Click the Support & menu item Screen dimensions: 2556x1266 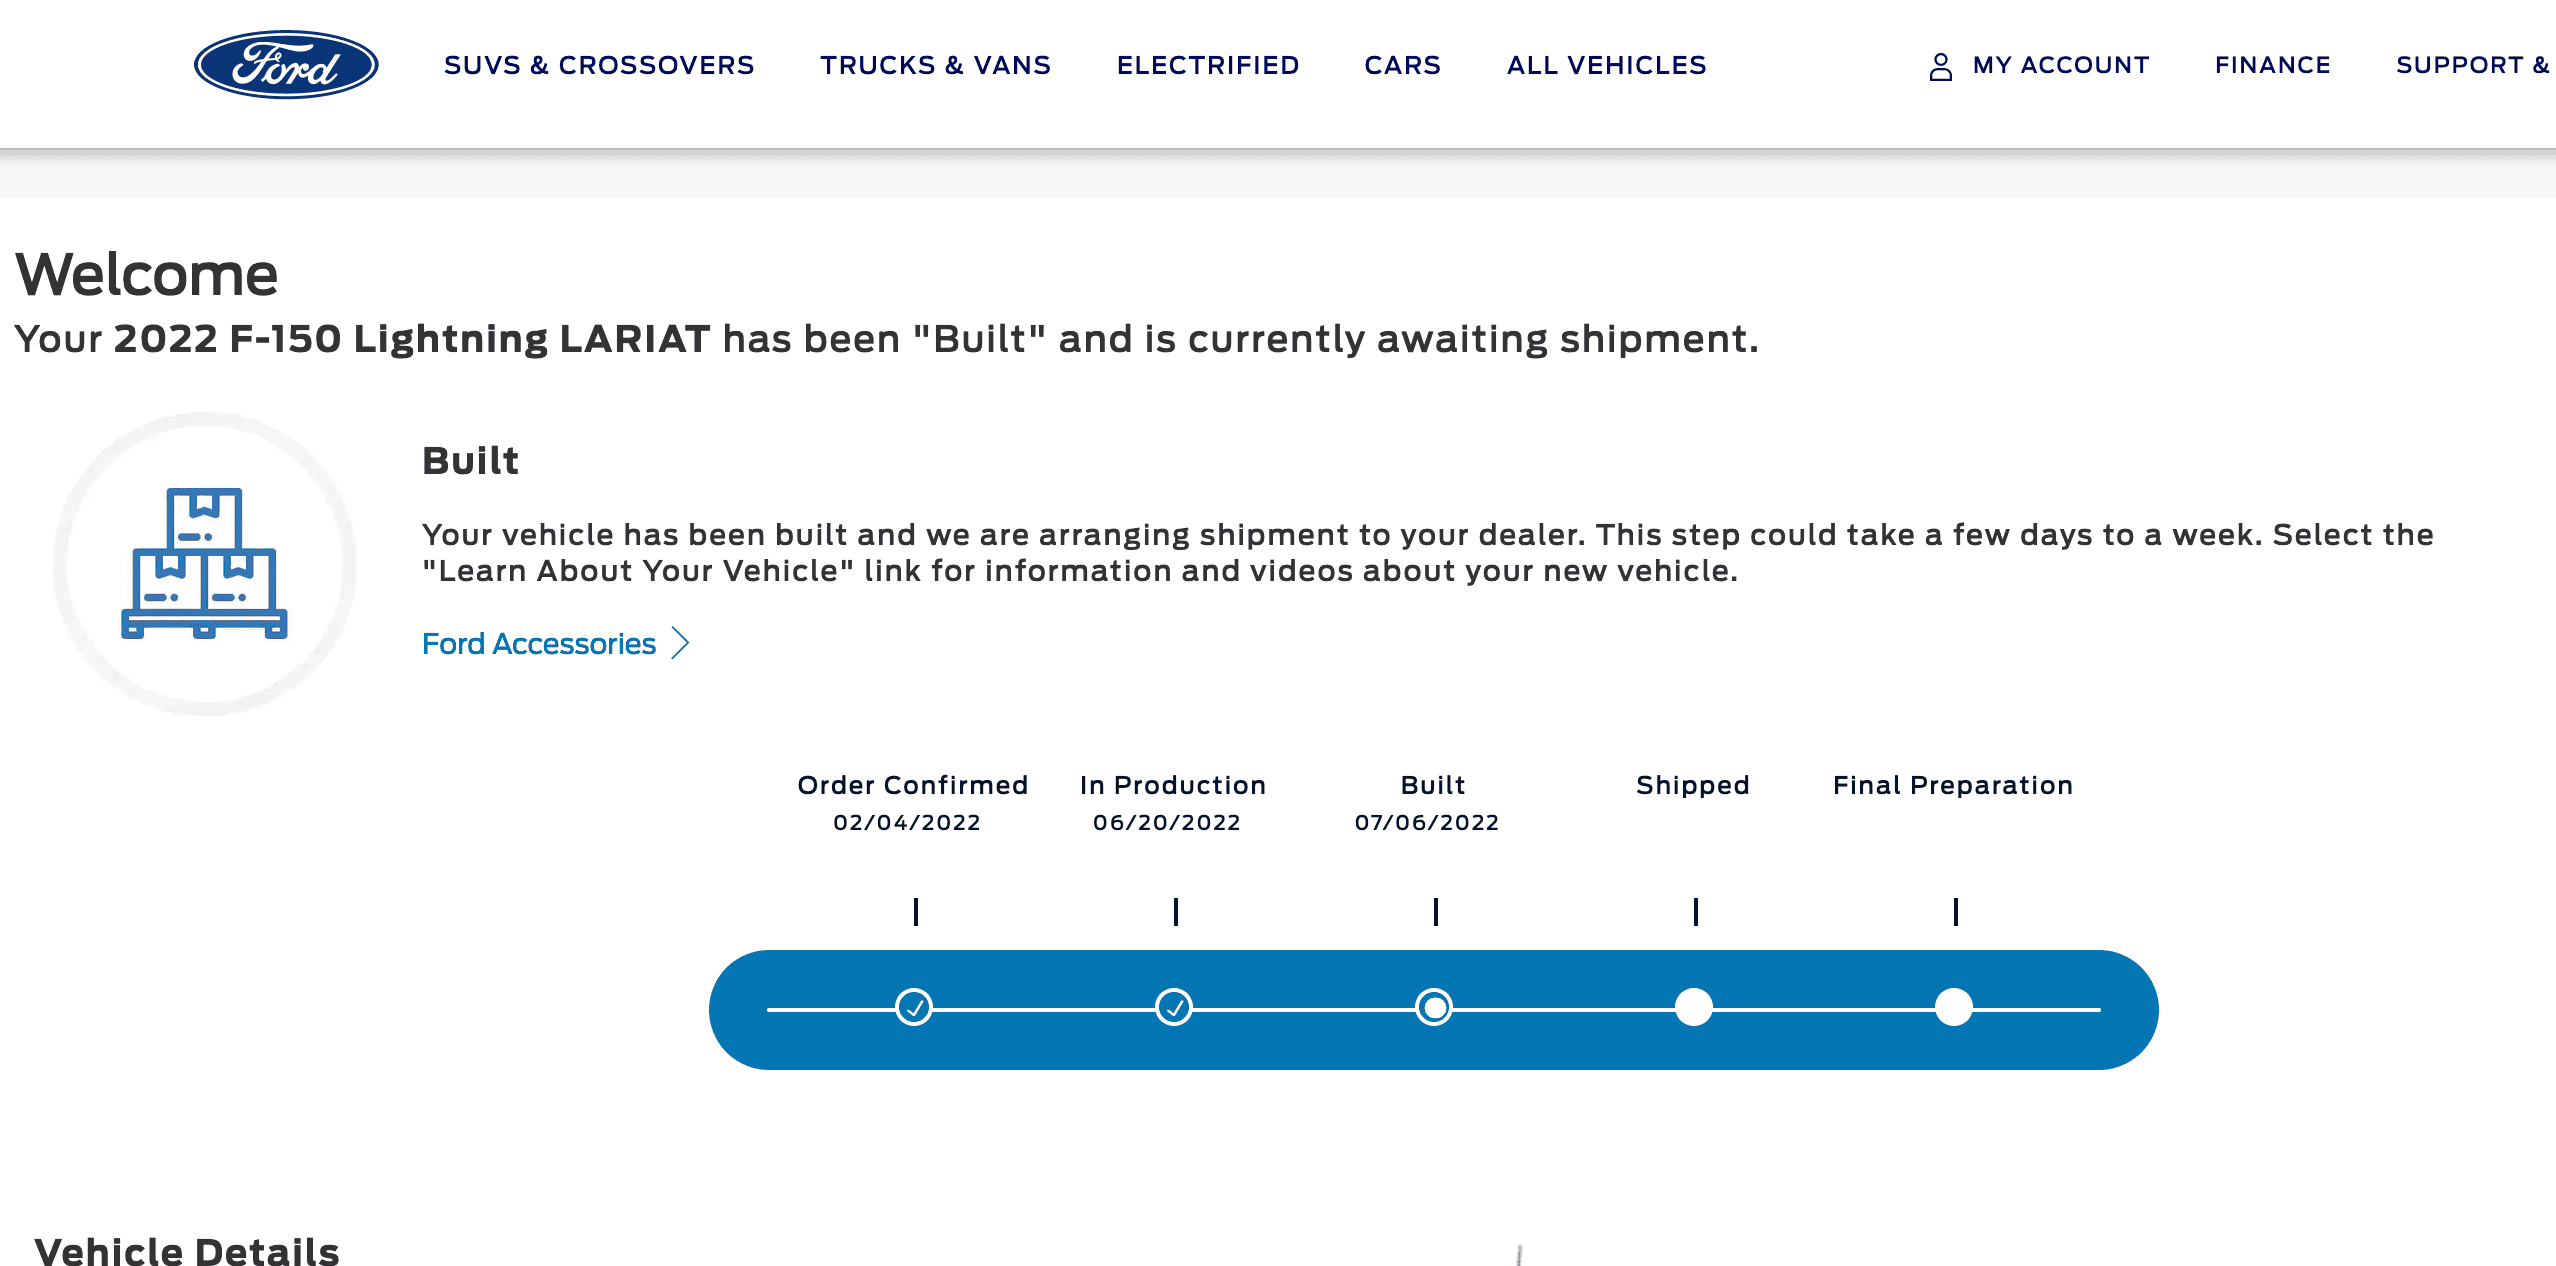pos(2472,65)
